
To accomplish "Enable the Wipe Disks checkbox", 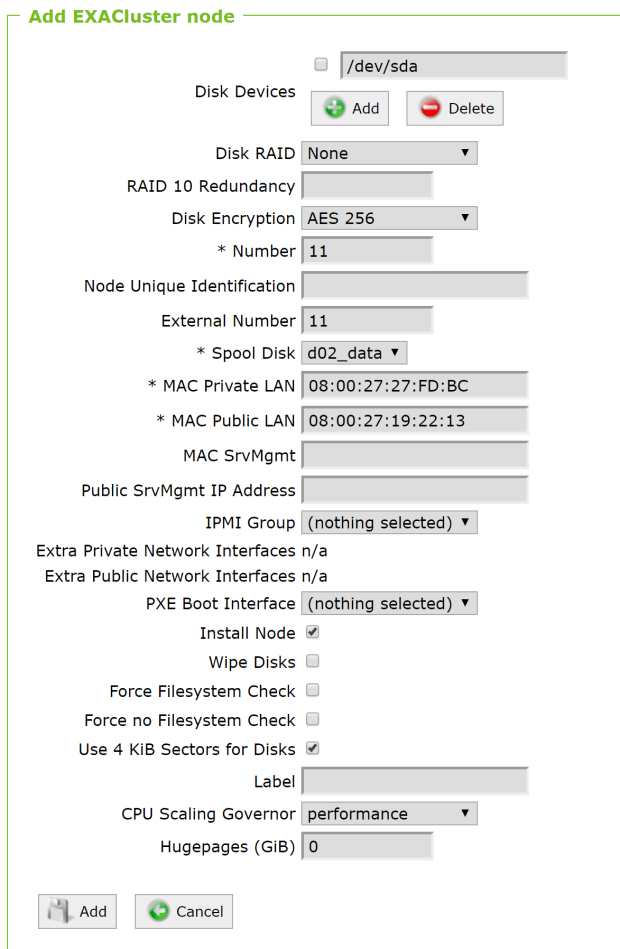I will coord(312,661).
